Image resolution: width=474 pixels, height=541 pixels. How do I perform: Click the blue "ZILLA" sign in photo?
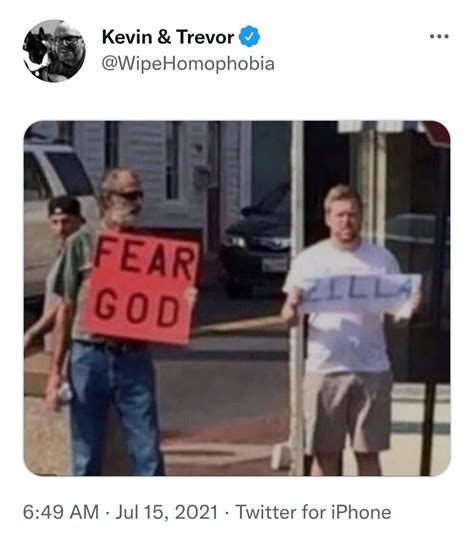coord(360,294)
